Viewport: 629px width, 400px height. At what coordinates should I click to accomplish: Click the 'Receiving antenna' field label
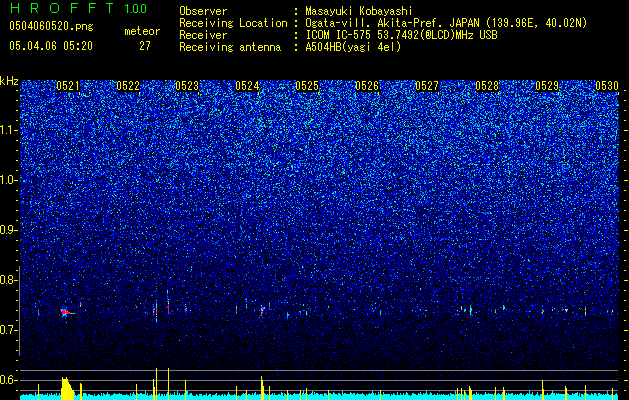point(230,47)
